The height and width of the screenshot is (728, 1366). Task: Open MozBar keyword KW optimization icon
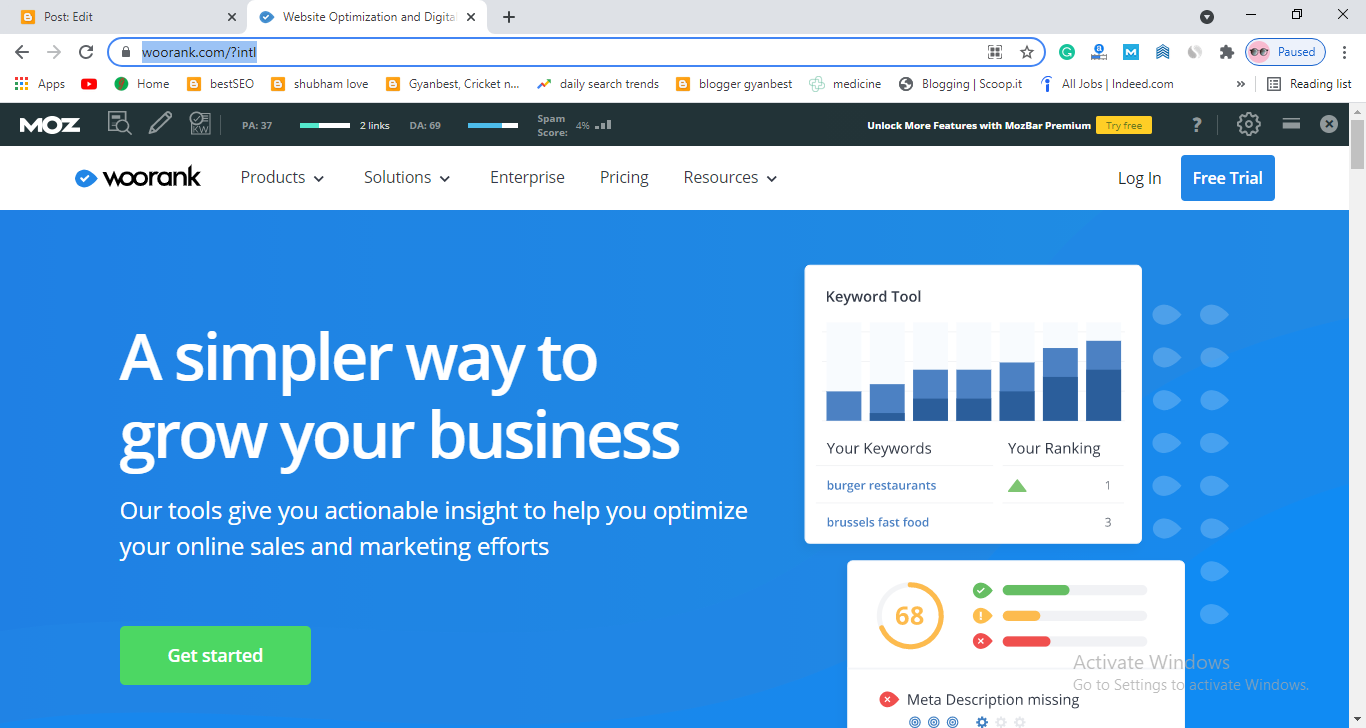coord(200,124)
